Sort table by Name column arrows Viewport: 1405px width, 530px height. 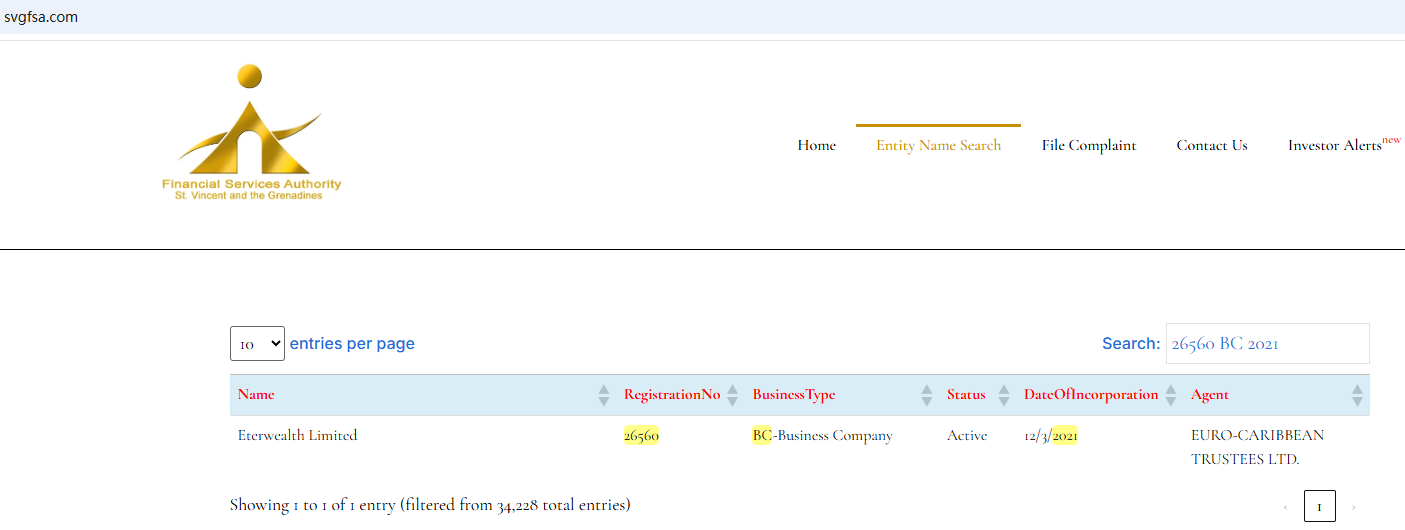(603, 395)
